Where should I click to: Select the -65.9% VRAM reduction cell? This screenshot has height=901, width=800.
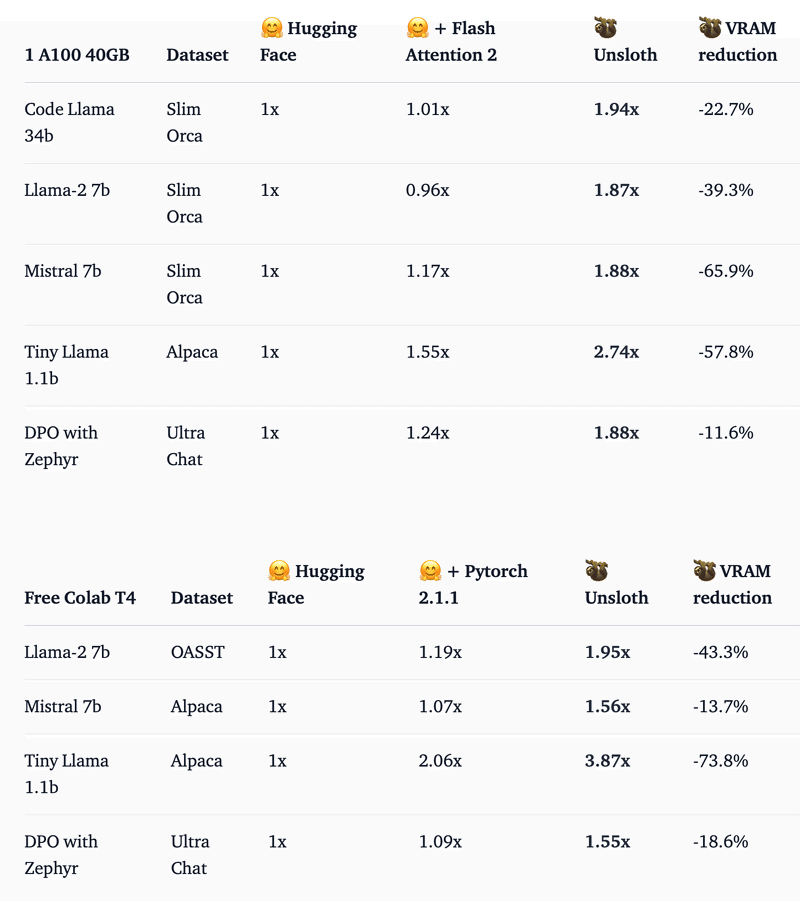click(726, 271)
